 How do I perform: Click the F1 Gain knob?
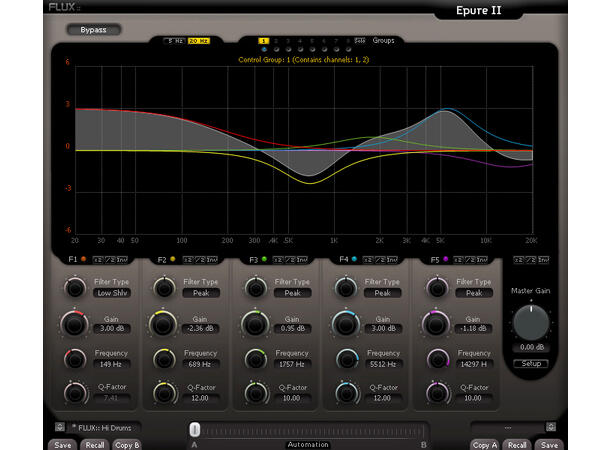click(74, 324)
